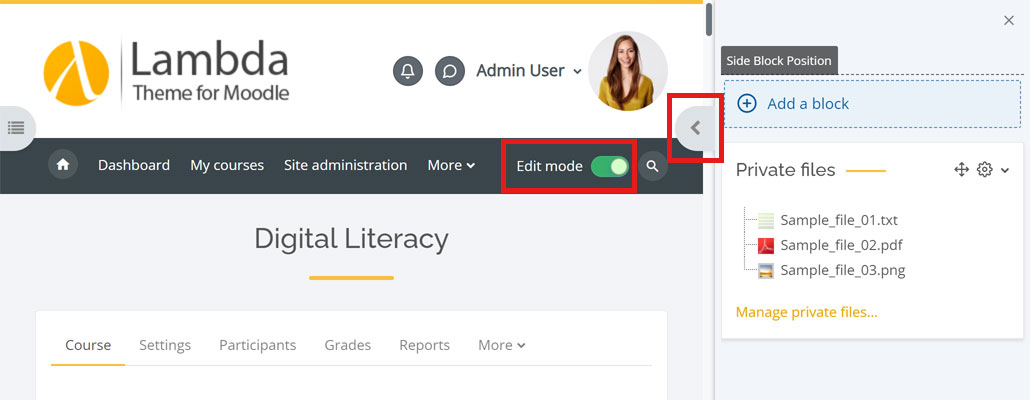Click the Admin User profile picture
Screen dimensions: 1030x400
pyautogui.click(x=627, y=71)
